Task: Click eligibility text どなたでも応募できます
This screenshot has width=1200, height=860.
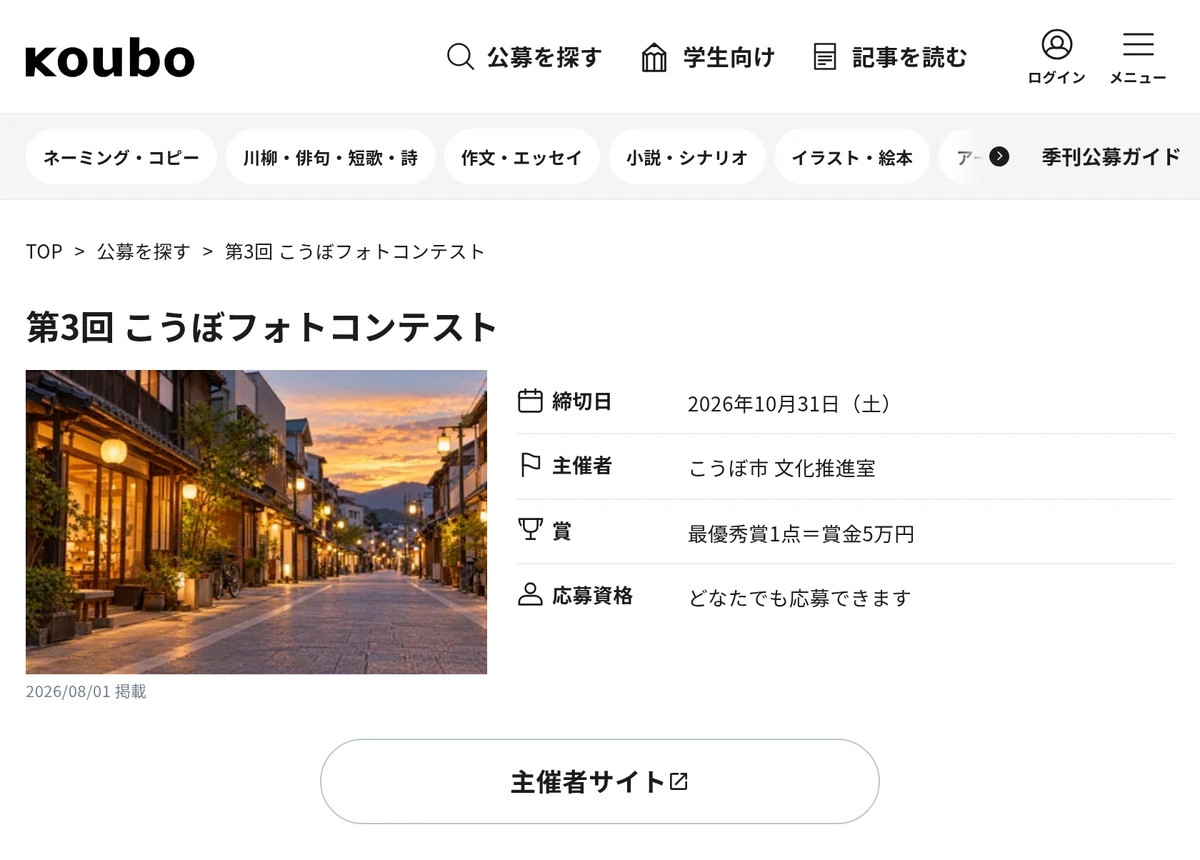Action: [x=800, y=598]
